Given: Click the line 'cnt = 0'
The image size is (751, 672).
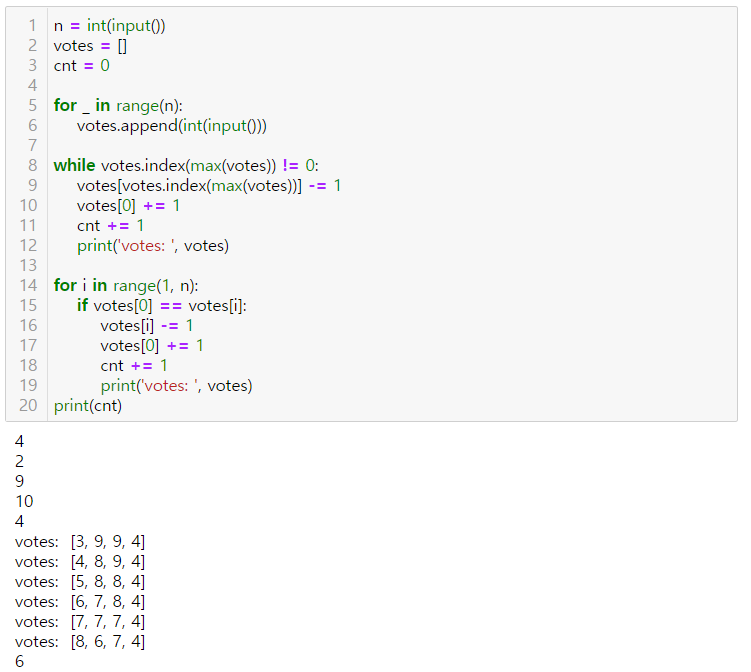Looking at the screenshot, I should click(x=81, y=66).
